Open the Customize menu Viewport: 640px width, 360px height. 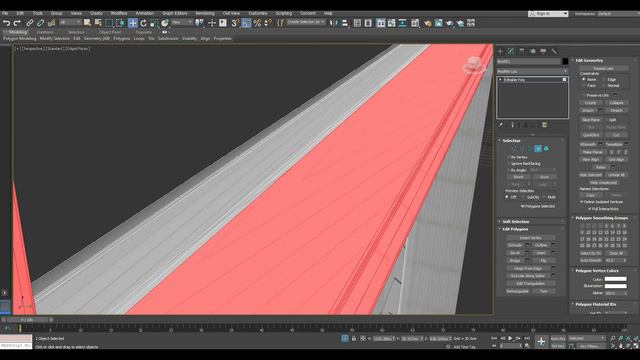(258, 13)
